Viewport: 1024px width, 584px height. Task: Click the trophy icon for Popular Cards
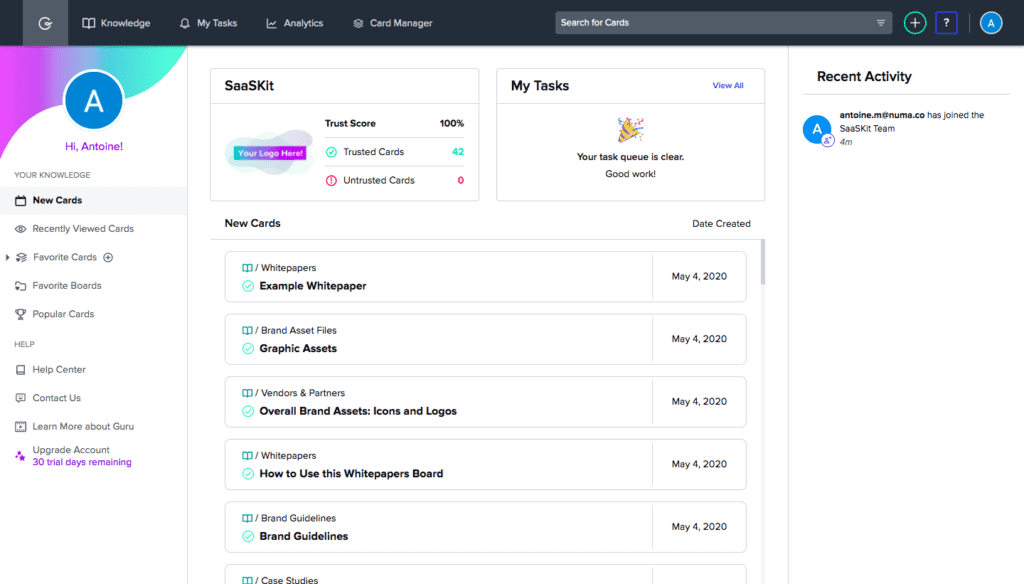(21, 314)
